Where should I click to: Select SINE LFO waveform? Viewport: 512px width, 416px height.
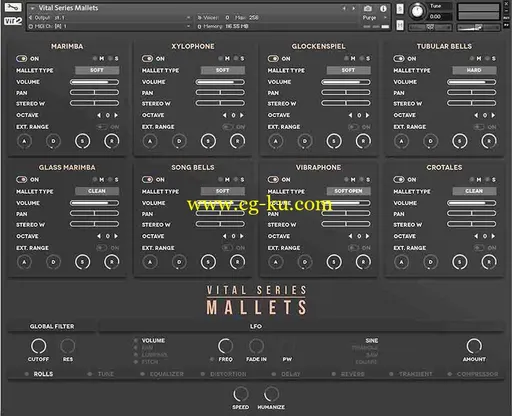(372, 341)
